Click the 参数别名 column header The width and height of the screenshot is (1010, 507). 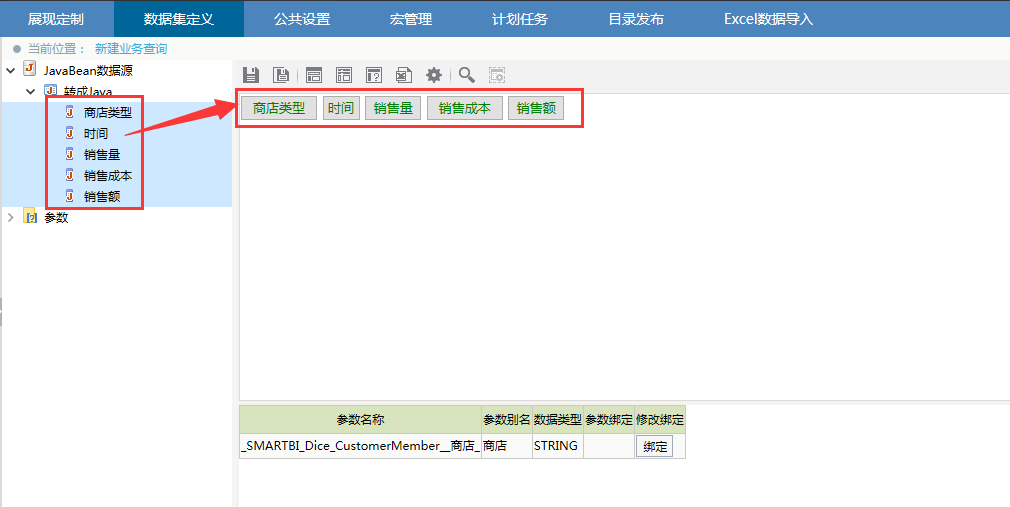coord(507,419)
